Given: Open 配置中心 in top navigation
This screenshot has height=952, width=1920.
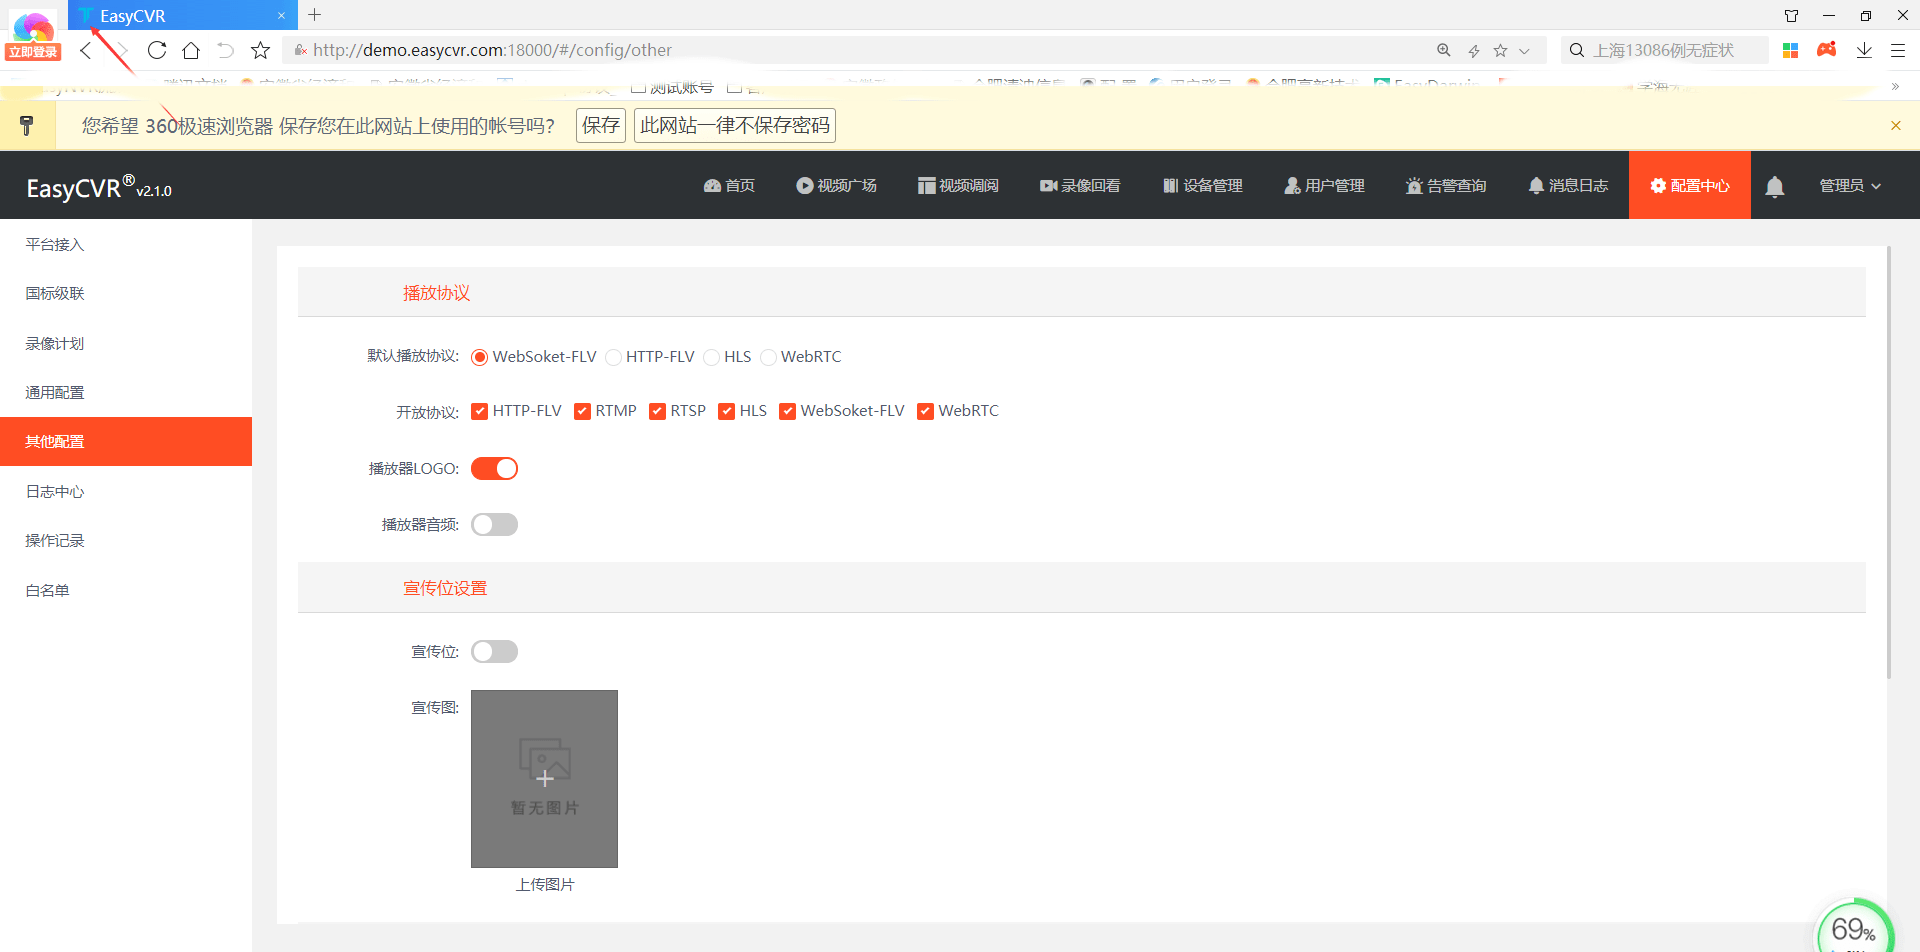Looking at the screenshot, I should click(x=1690, y=185).
